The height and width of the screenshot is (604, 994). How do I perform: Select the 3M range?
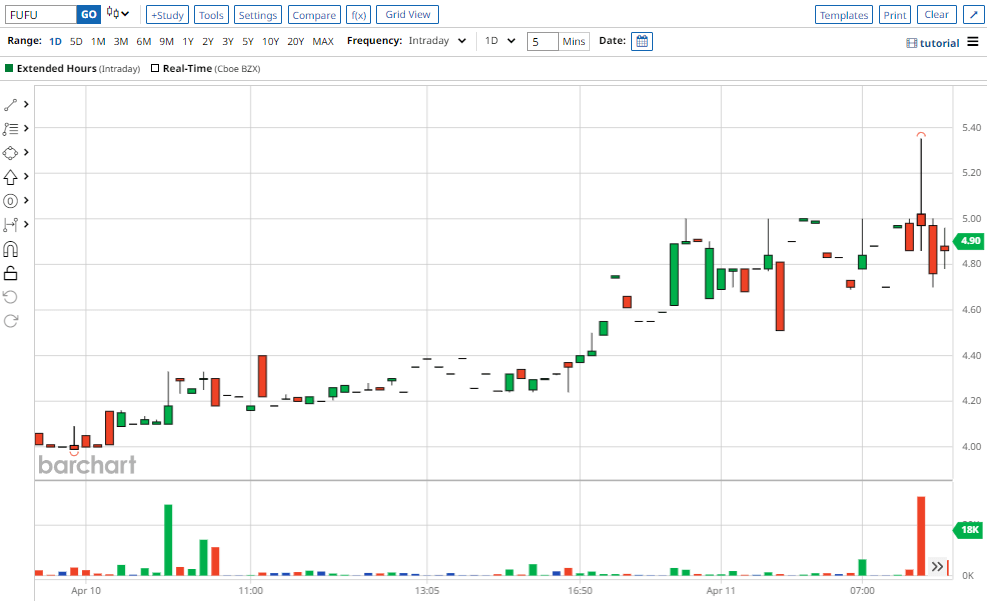120,41
